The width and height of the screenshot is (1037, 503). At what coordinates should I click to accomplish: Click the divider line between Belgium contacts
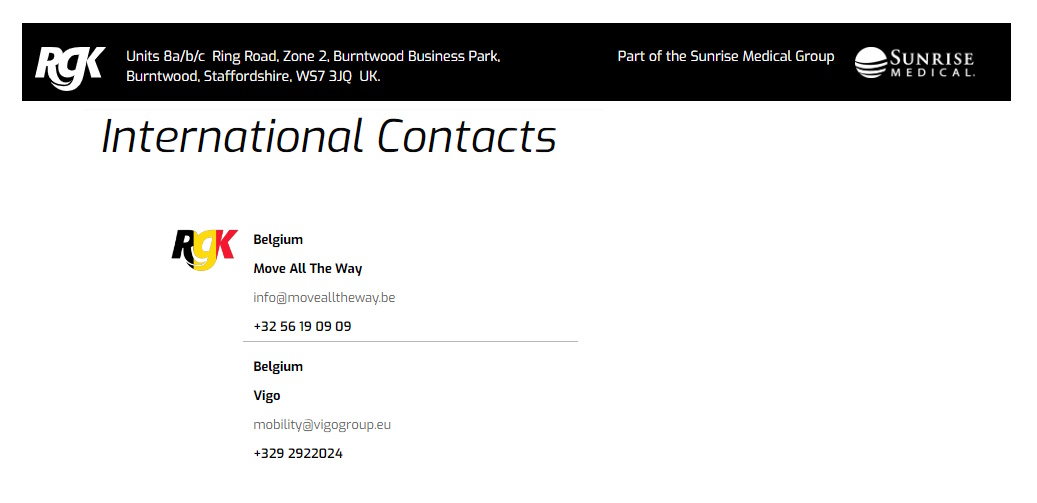coord(410,342)
